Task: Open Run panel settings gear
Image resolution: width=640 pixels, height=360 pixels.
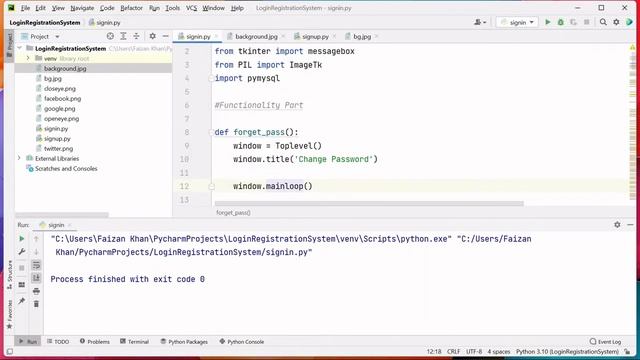Action: [x=617, y=225]
